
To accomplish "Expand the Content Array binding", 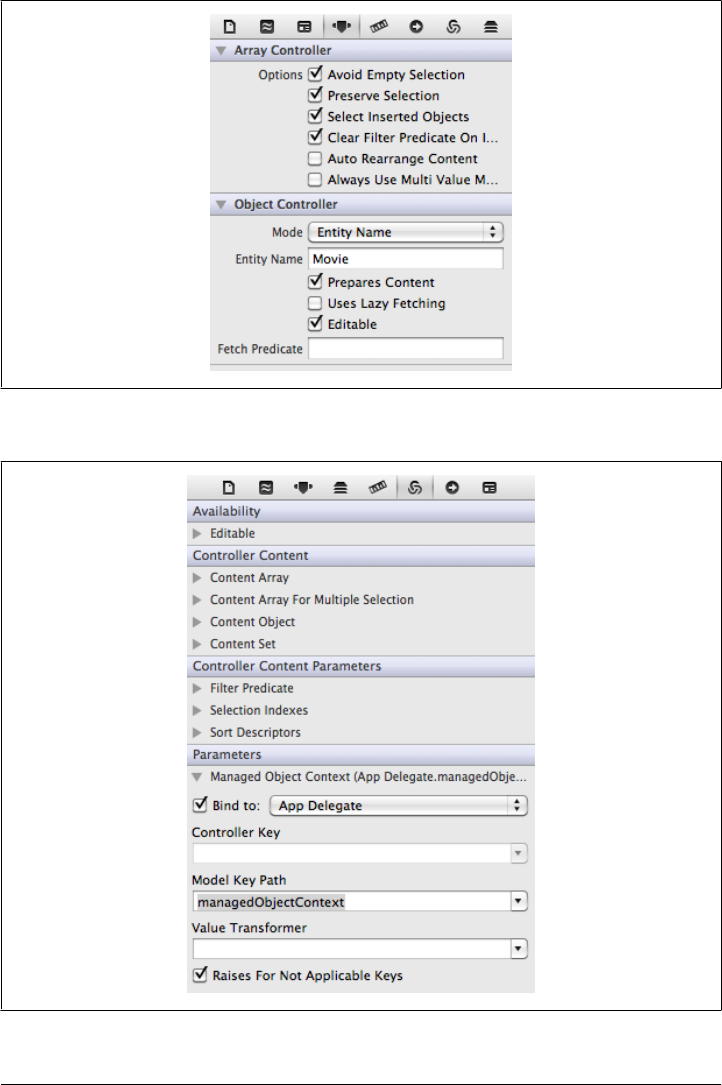I will coord(197,578).
